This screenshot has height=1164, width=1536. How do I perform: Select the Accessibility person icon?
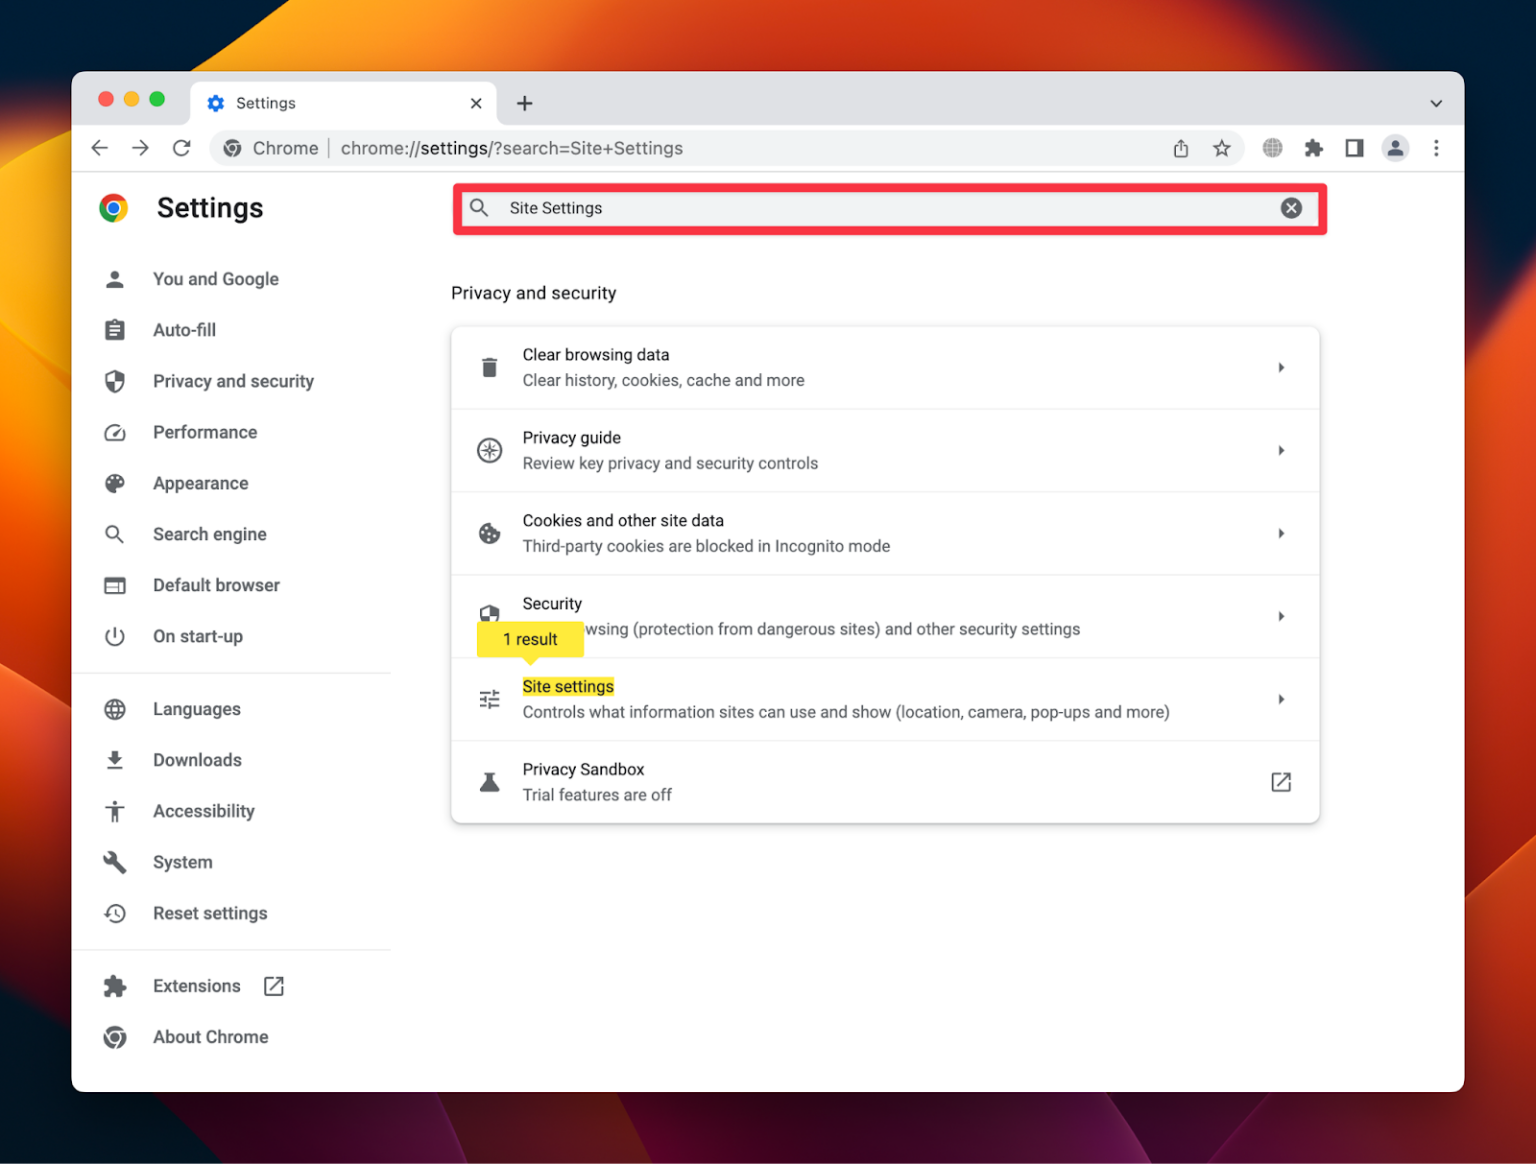tap(115, 811)
